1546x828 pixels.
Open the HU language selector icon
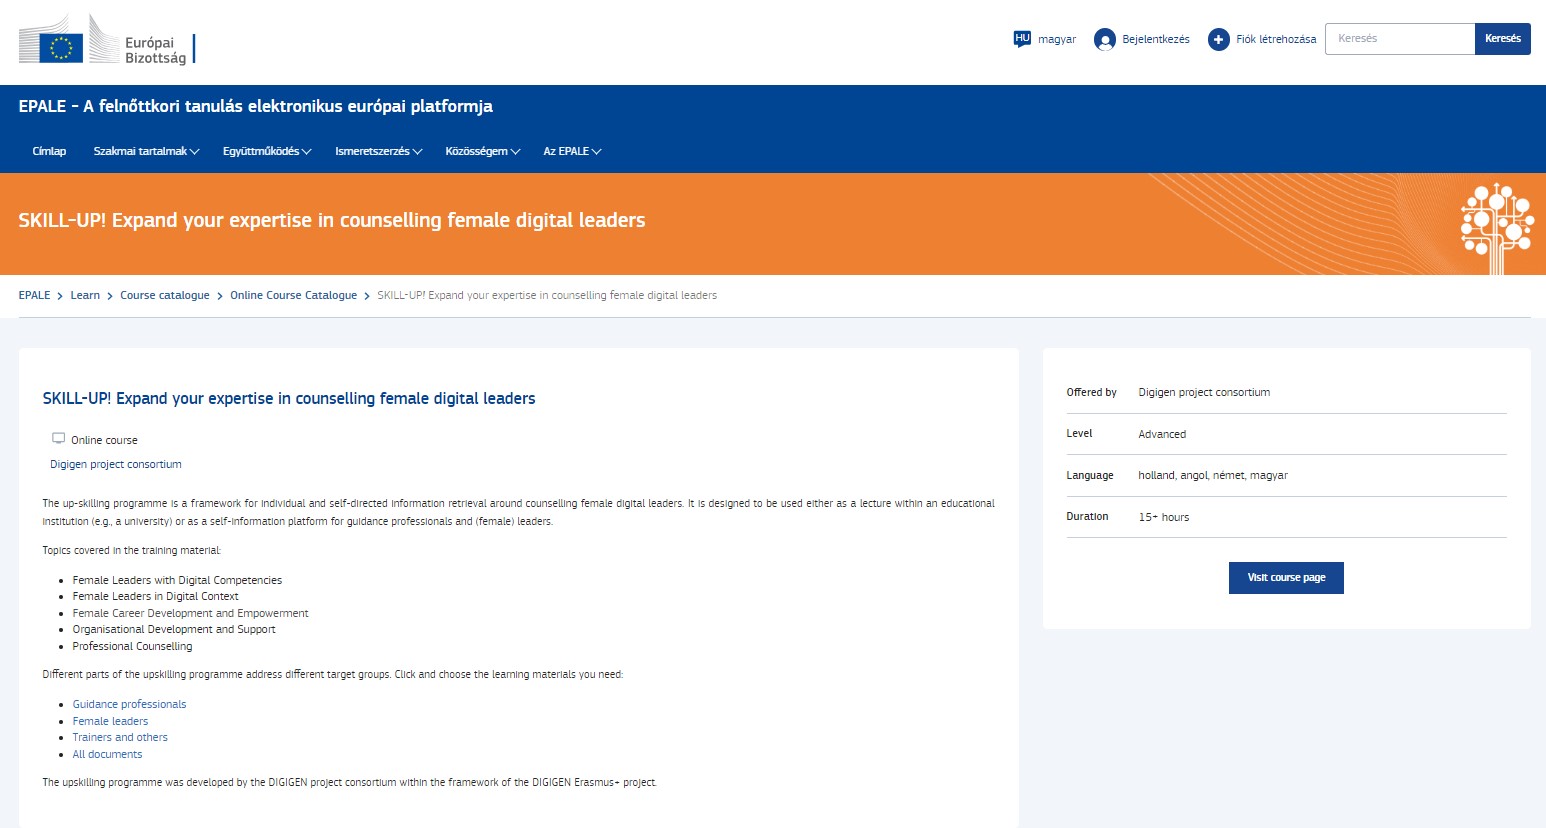(x=1022, y=39)
